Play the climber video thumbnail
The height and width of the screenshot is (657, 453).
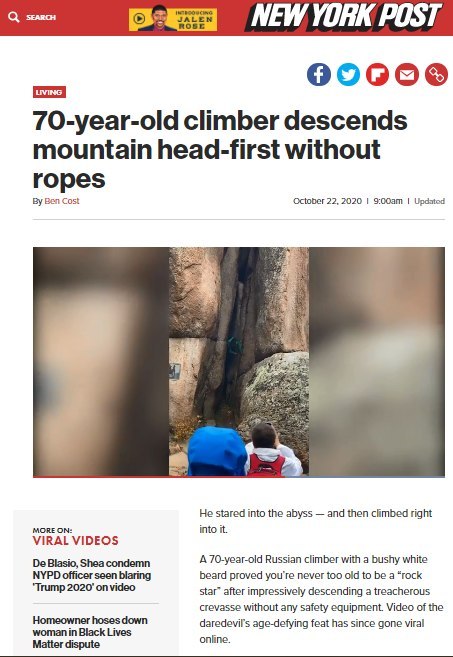[x=239, y=362]
